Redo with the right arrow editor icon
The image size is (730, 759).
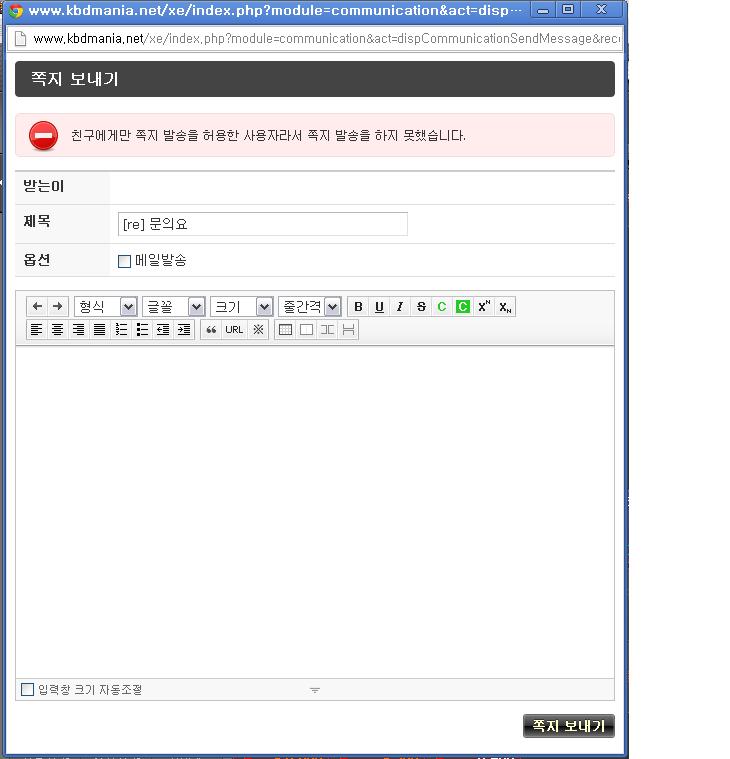pos(58,306)
